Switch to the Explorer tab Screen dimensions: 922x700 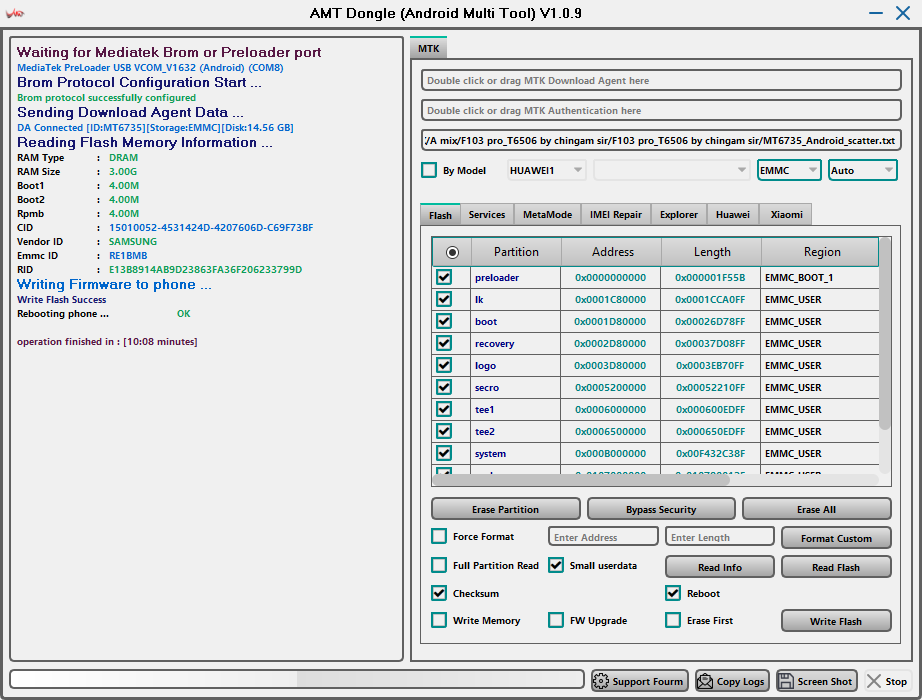[679, 215]
